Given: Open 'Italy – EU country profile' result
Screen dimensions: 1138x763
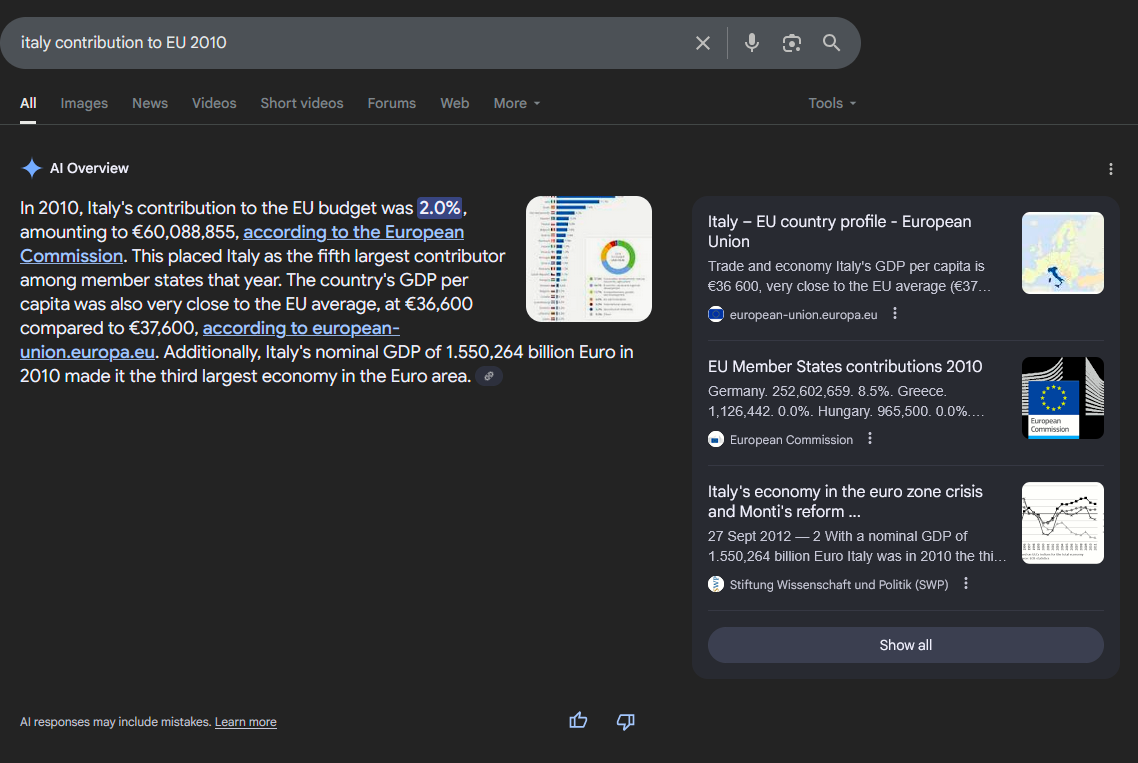Looking at the screenshot, I should coord(839,232).
